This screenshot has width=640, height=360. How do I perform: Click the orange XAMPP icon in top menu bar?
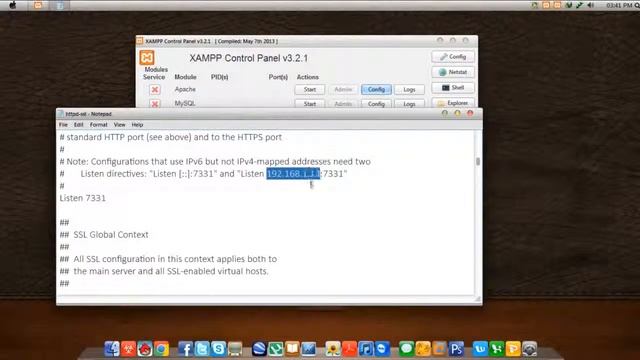pos(38,5)
